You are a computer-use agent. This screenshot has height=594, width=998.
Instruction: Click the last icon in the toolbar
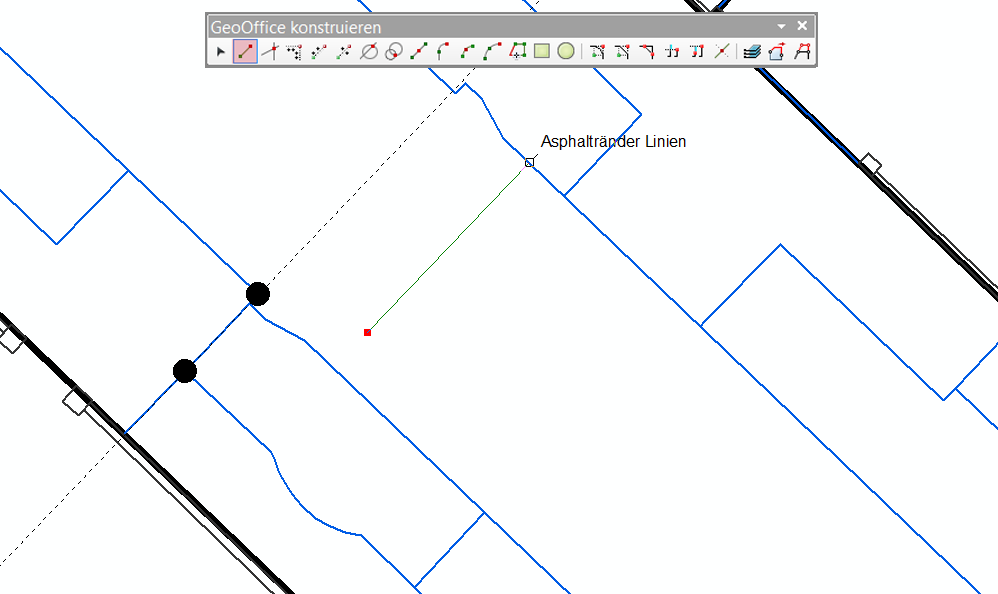[x=801, y=52]
